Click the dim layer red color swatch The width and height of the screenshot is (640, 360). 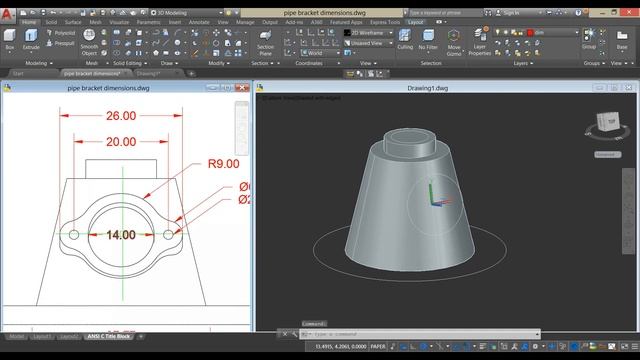[x=530, y=32]
